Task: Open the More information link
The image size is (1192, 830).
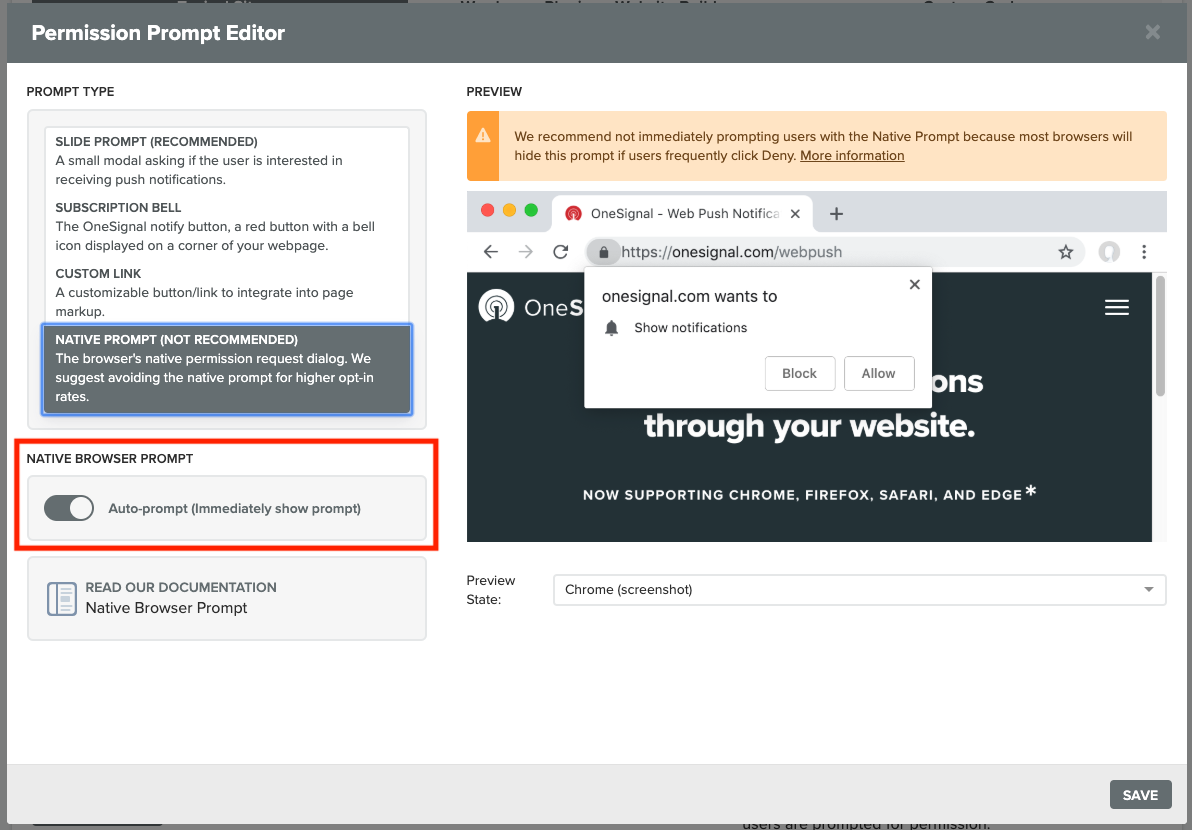Action: point(851,155)
